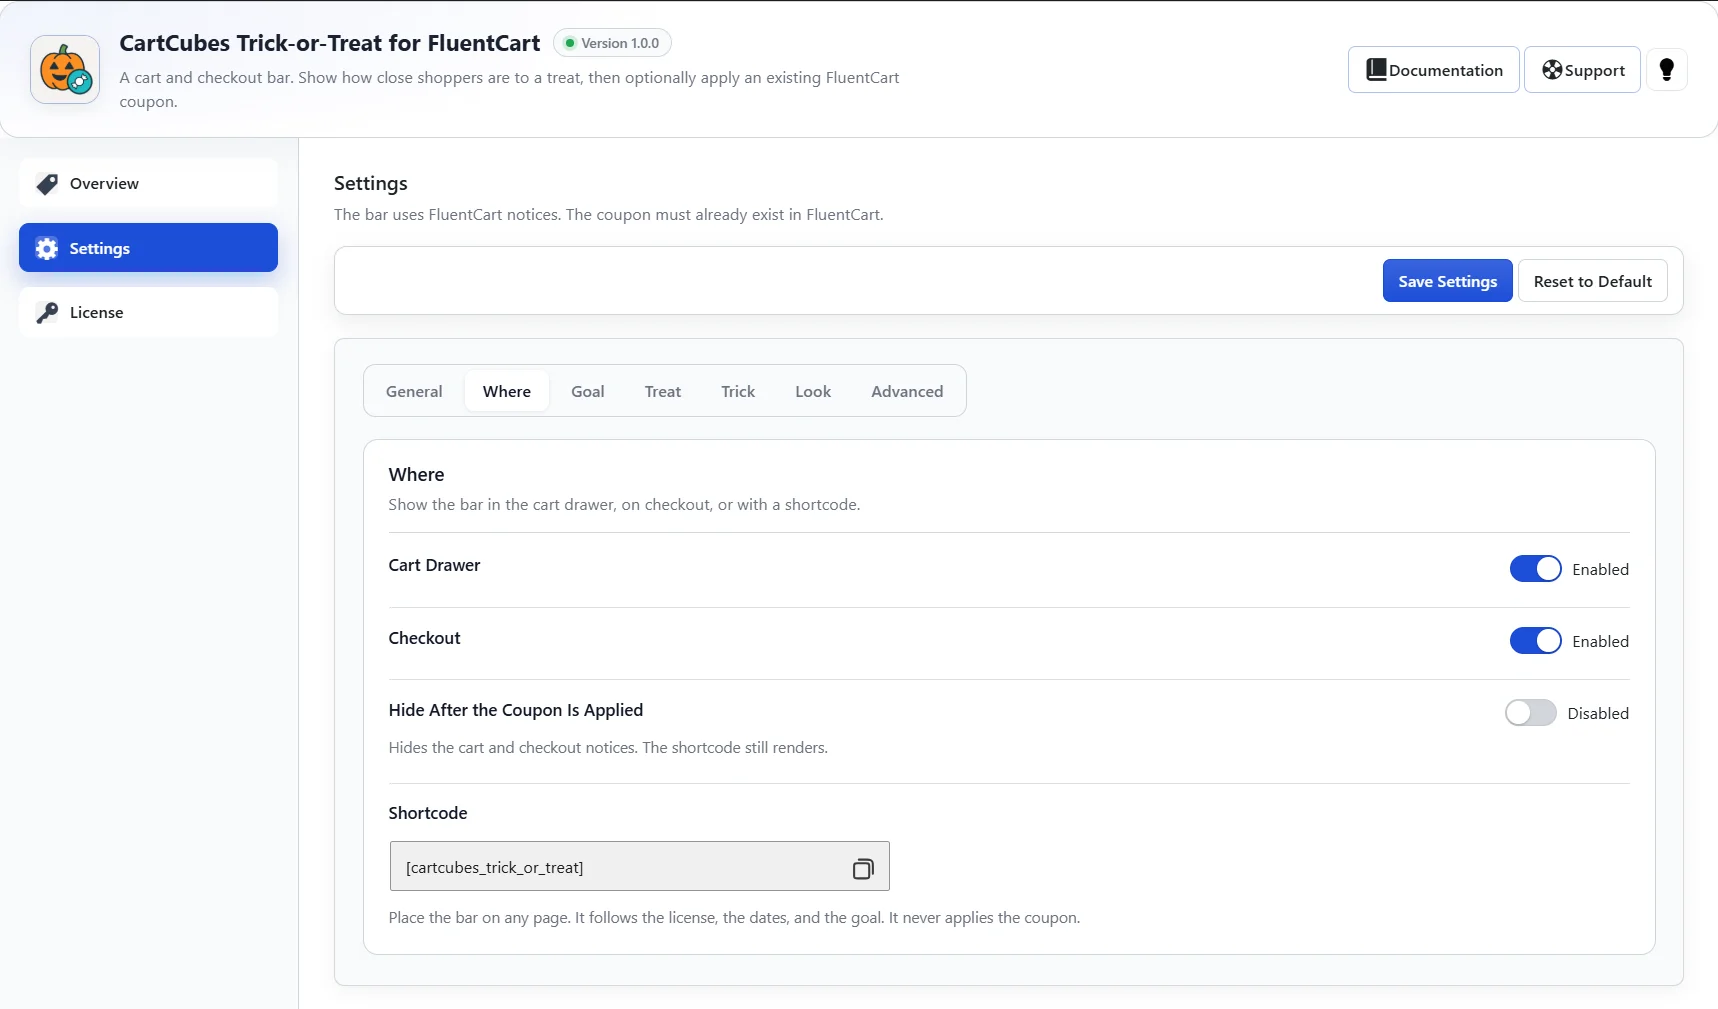Open the Advanced tab

907,391
